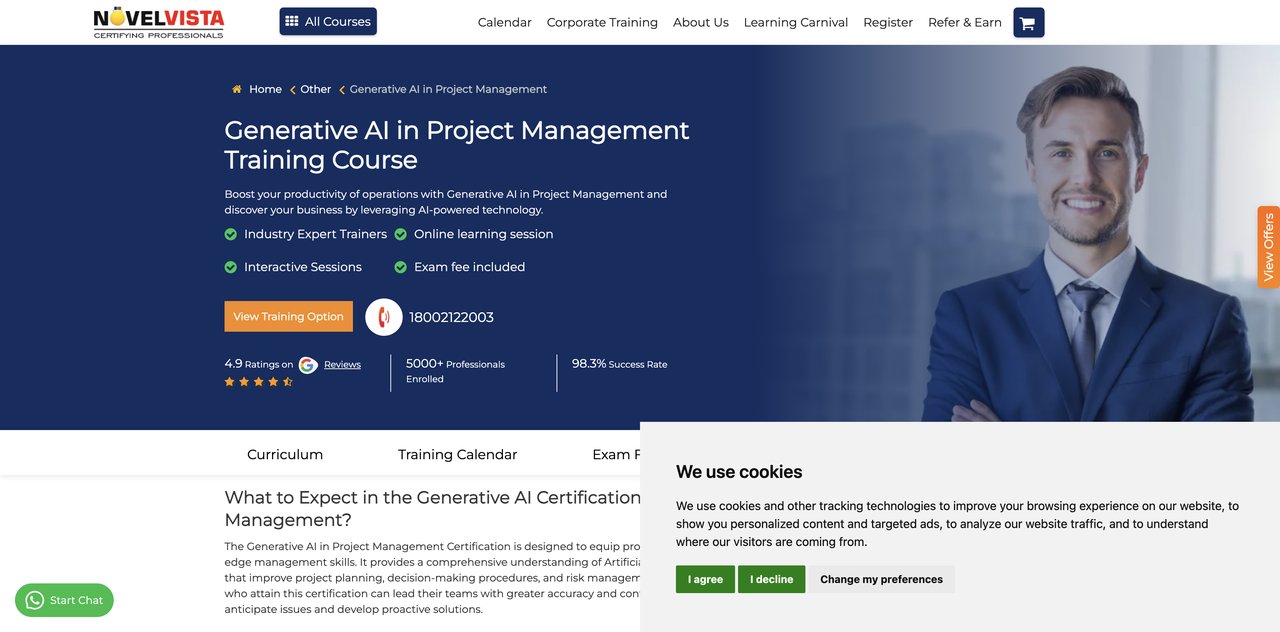Click the green check next to Industry Expert Trainers

coord(231,234)
